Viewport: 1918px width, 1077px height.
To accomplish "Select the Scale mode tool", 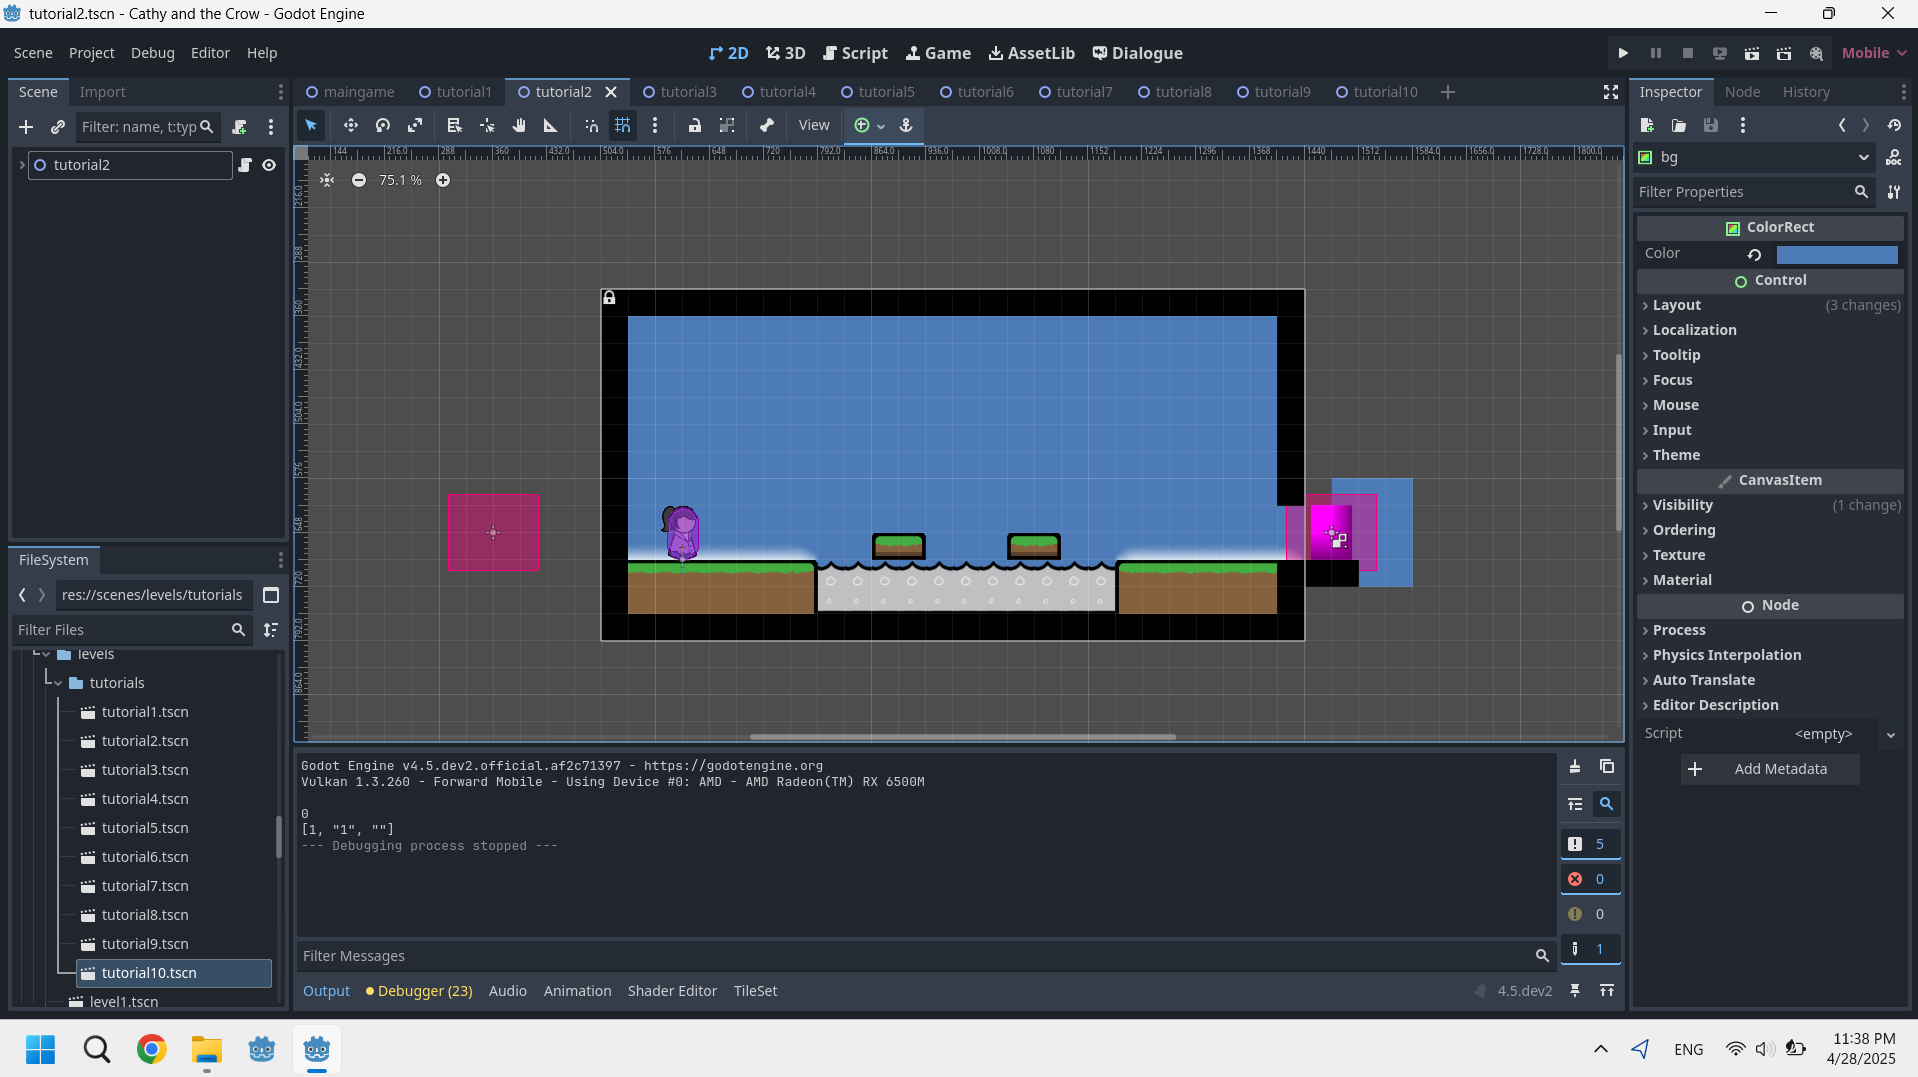I will pos(415,125).
